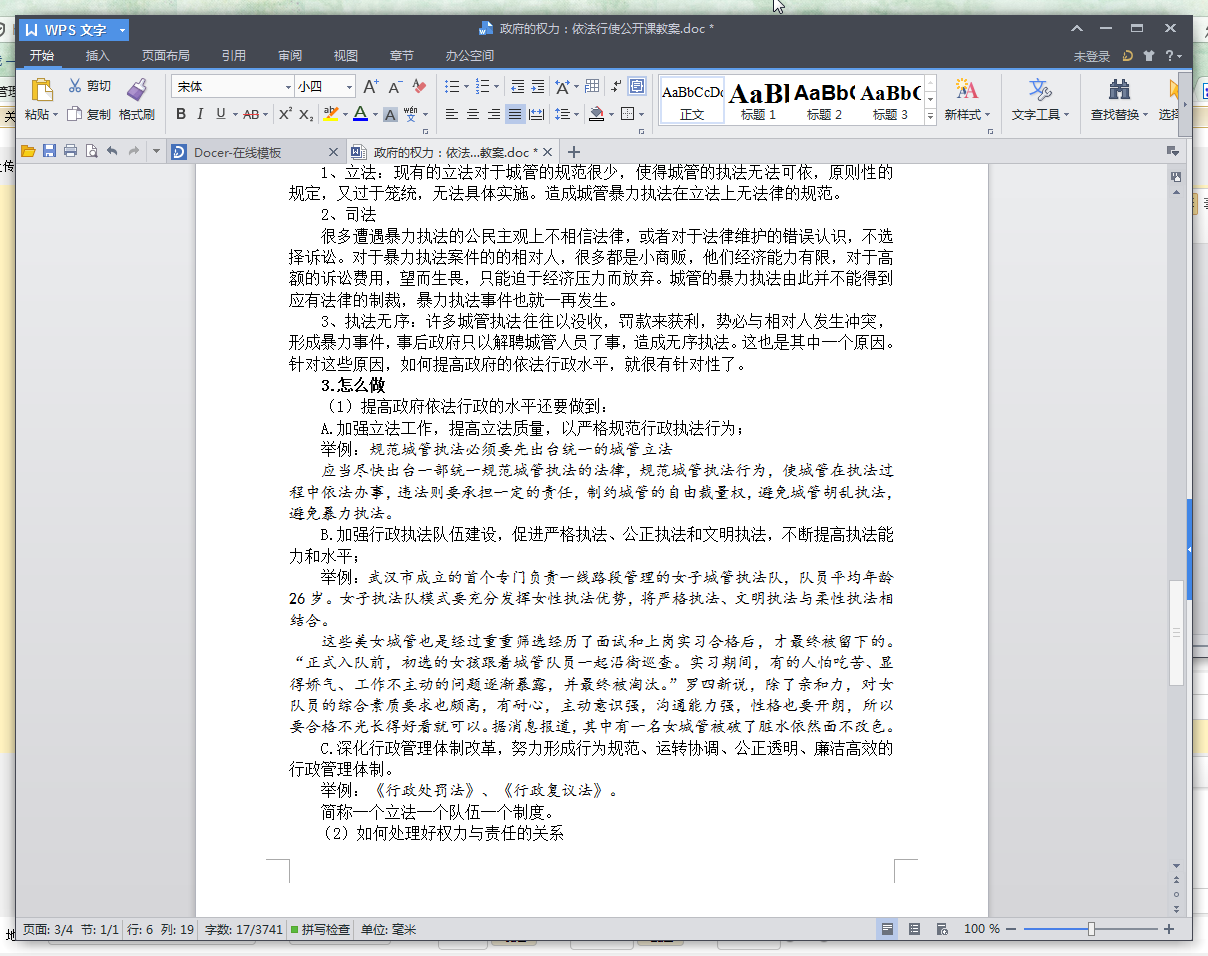1208x956 pixels.
Task: Toggle bold formatting
Action: [181, 115]
